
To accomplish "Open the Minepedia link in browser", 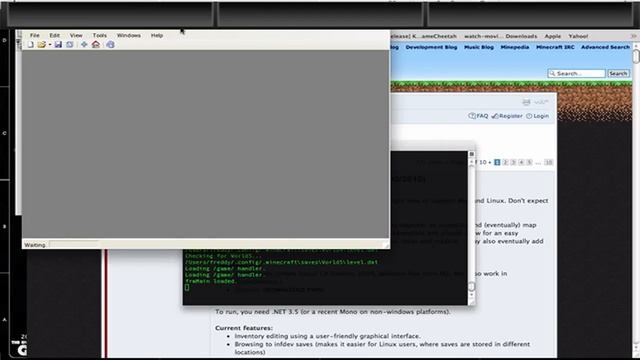I will 515,47.
